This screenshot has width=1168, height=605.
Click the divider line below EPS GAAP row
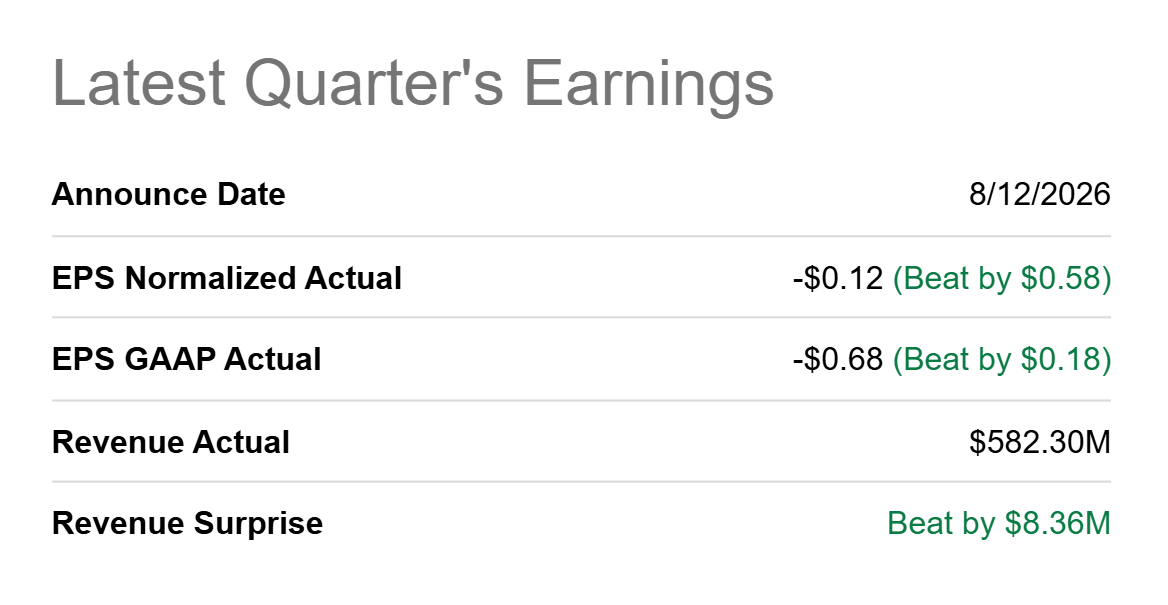coord(581,400)
